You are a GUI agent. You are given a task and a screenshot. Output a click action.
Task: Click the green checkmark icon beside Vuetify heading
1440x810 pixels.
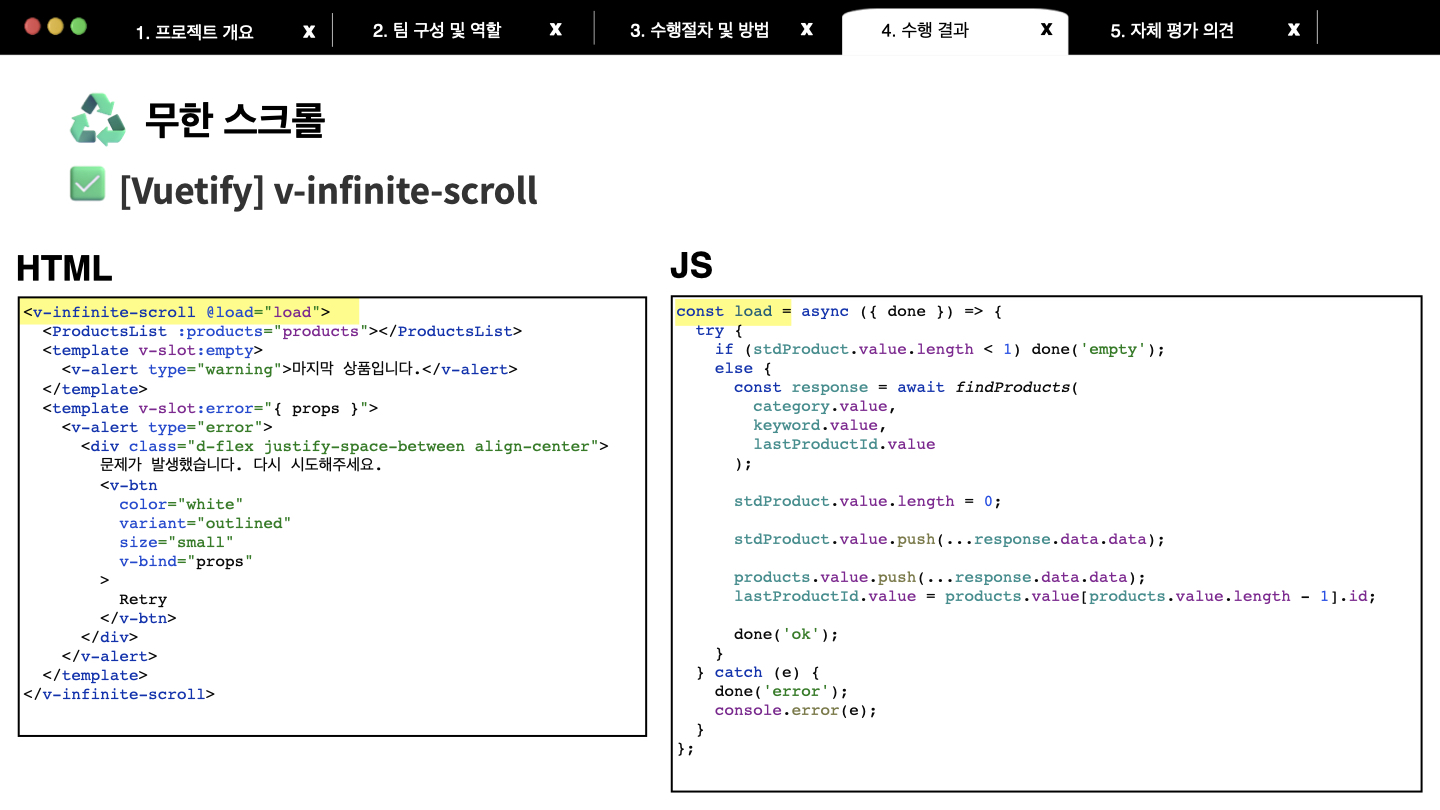[x=88, y=183]
